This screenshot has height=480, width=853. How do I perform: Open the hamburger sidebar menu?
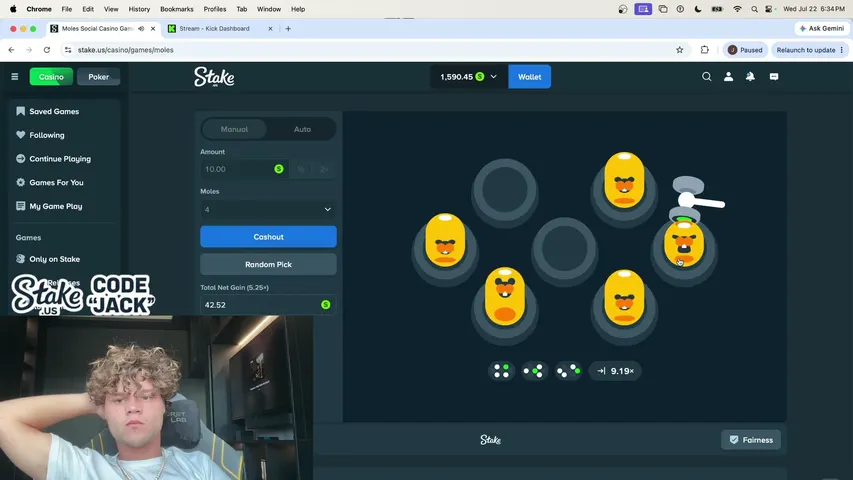coord(15,77)
